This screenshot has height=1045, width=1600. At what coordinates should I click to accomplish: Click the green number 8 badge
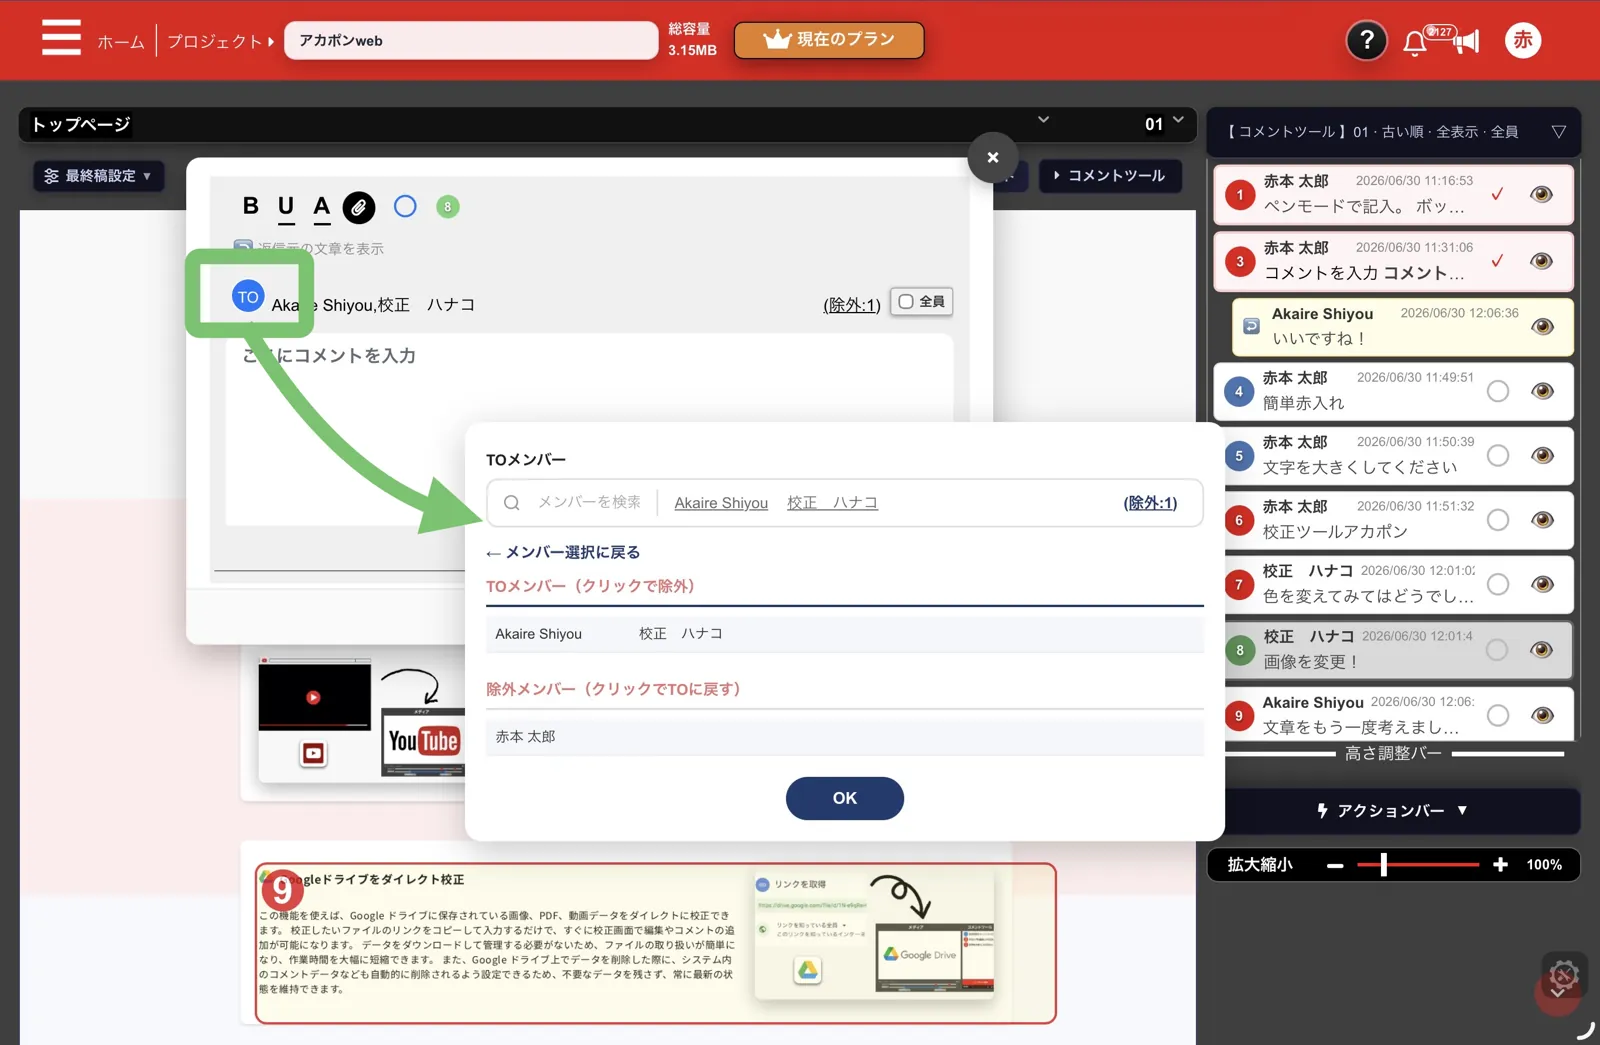pyautogui.click(x=447, y=207)
